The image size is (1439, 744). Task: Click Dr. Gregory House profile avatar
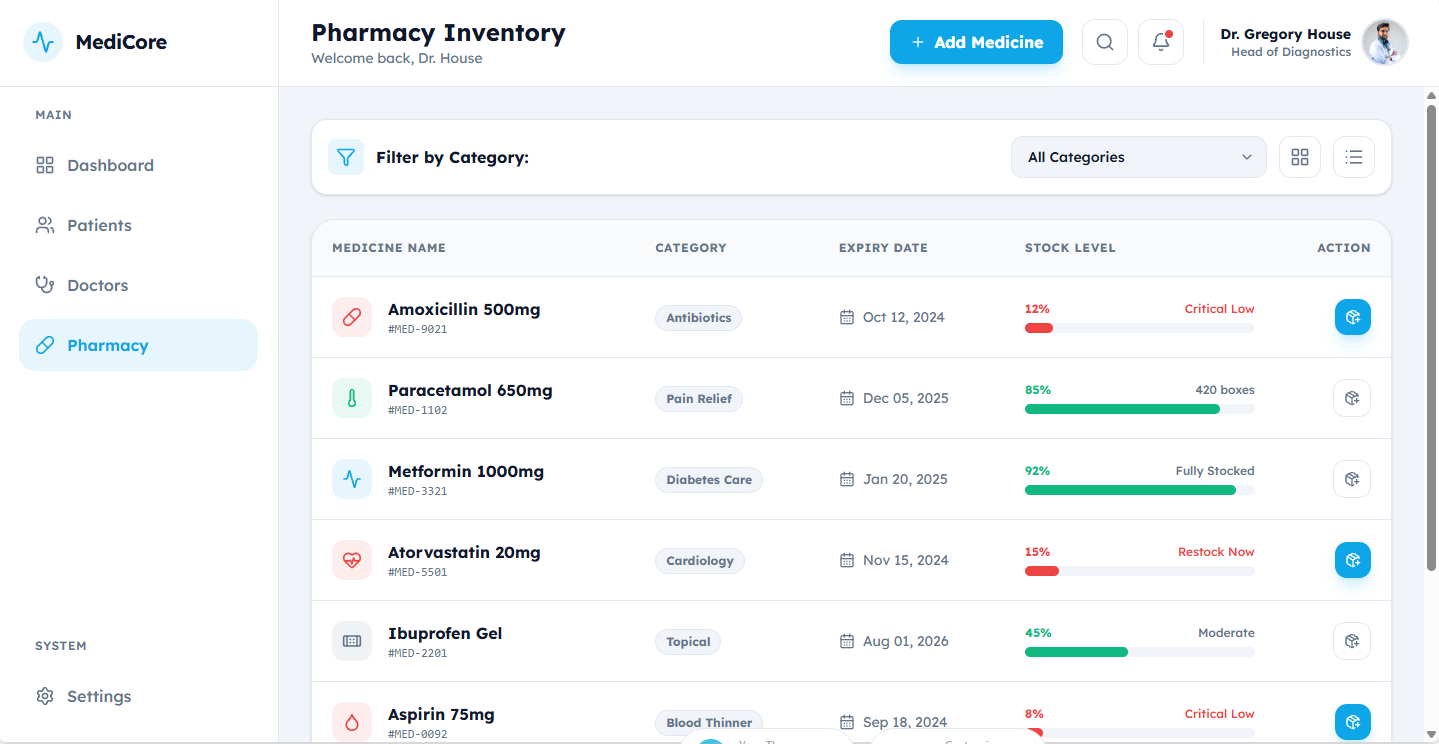(1384, 42)
